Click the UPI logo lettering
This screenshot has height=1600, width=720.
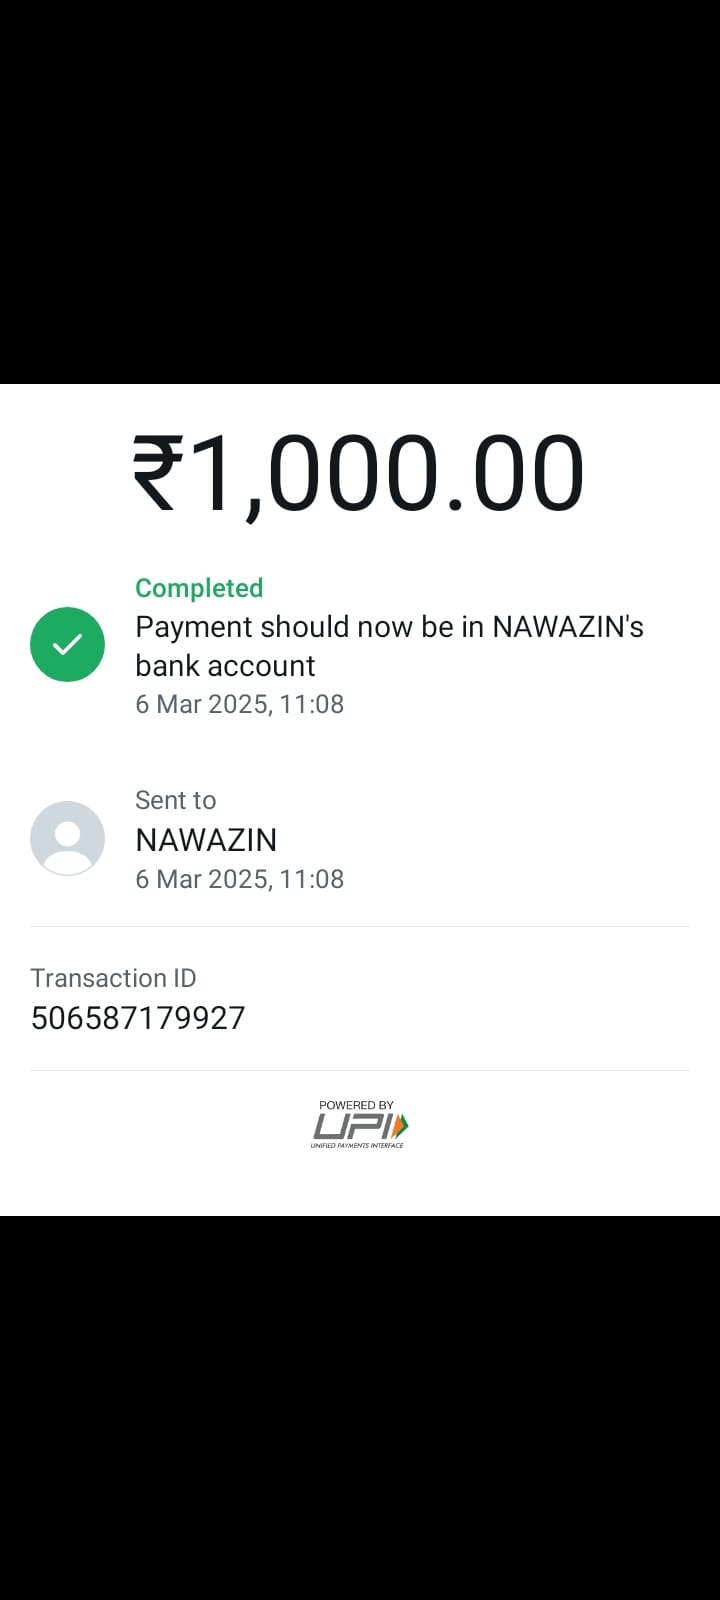(x=350, y=1127)
